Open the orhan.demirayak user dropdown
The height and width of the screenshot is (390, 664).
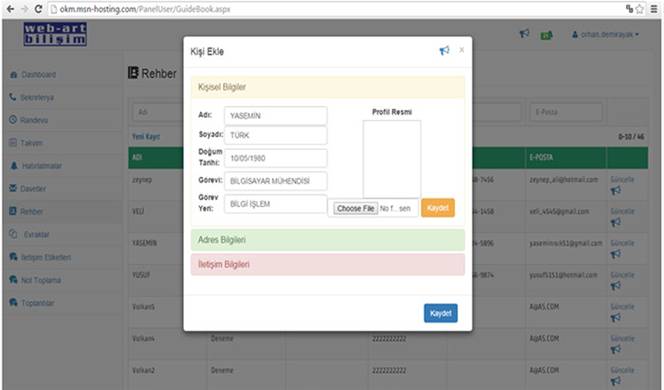[x=606, y=34]
